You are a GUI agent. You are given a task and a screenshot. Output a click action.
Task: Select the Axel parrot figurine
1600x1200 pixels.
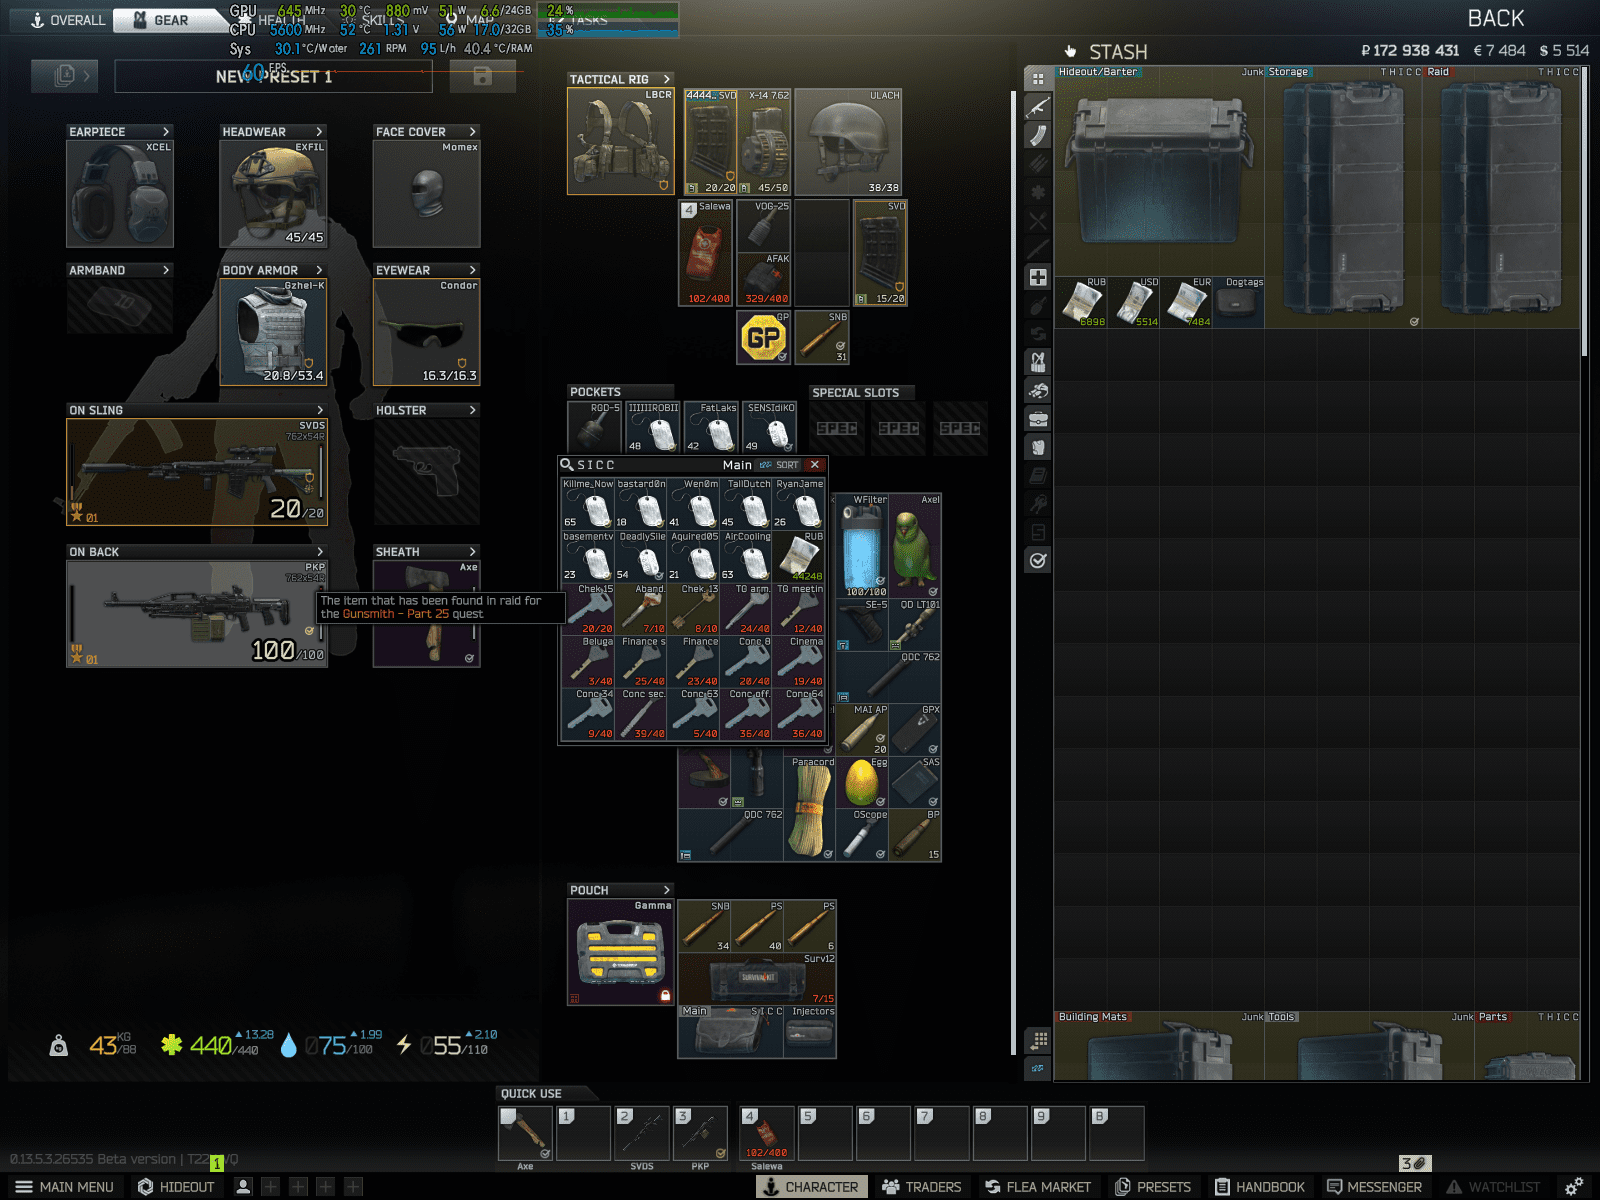coord(914,545)
